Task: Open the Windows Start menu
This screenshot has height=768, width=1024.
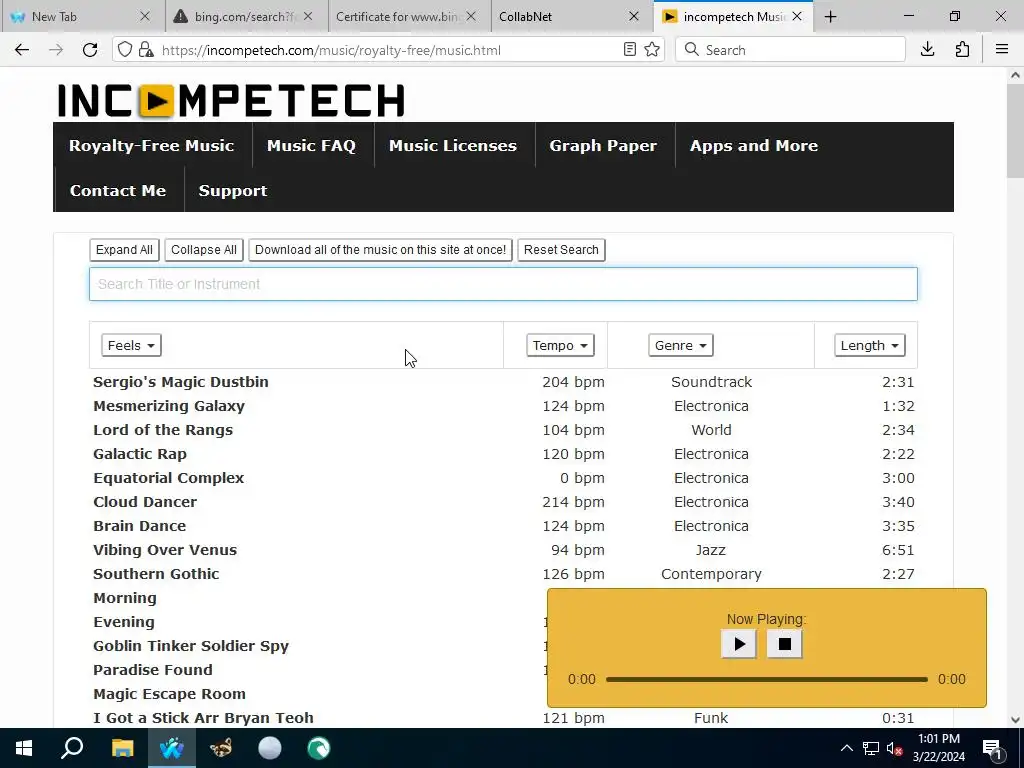Action: (x=24, y=748)
